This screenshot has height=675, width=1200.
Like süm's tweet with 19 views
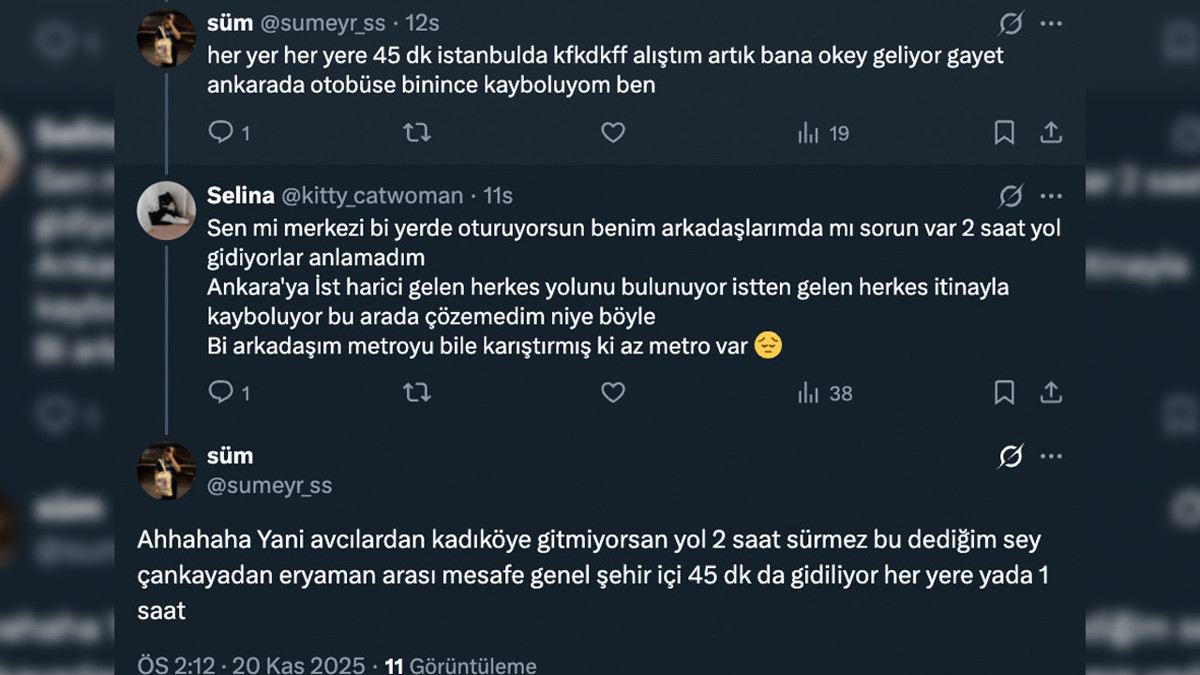(x=612, y=133)
